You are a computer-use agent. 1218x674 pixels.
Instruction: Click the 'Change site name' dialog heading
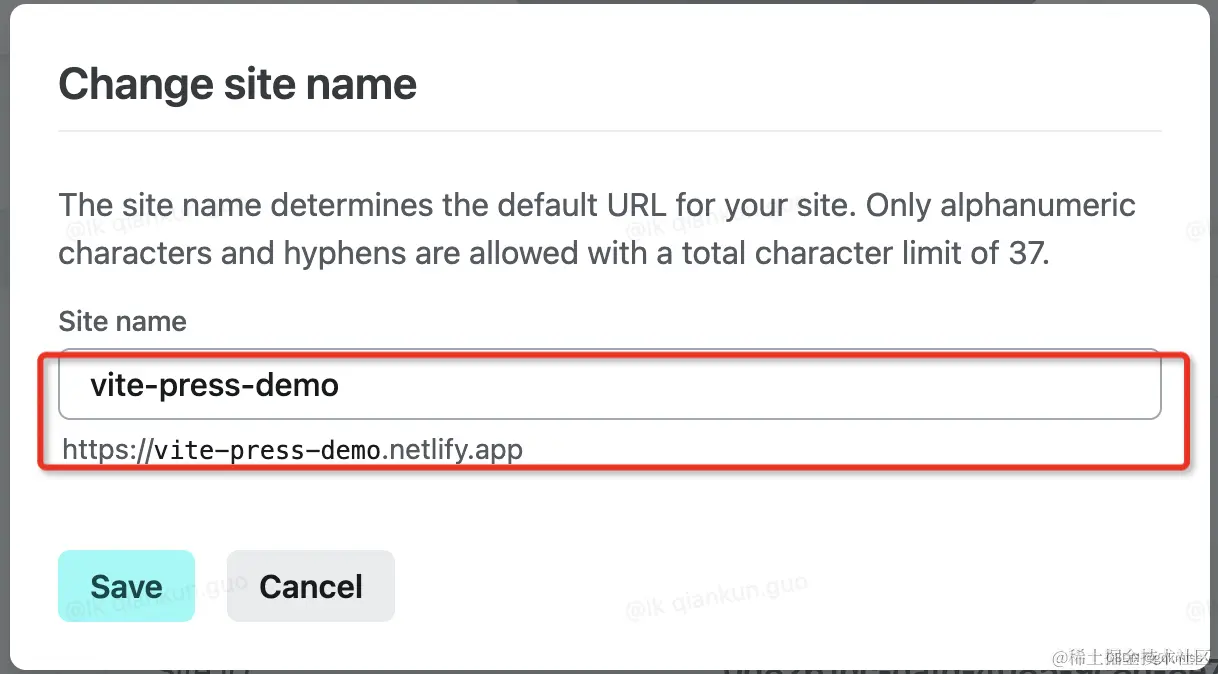click(238, 84)
